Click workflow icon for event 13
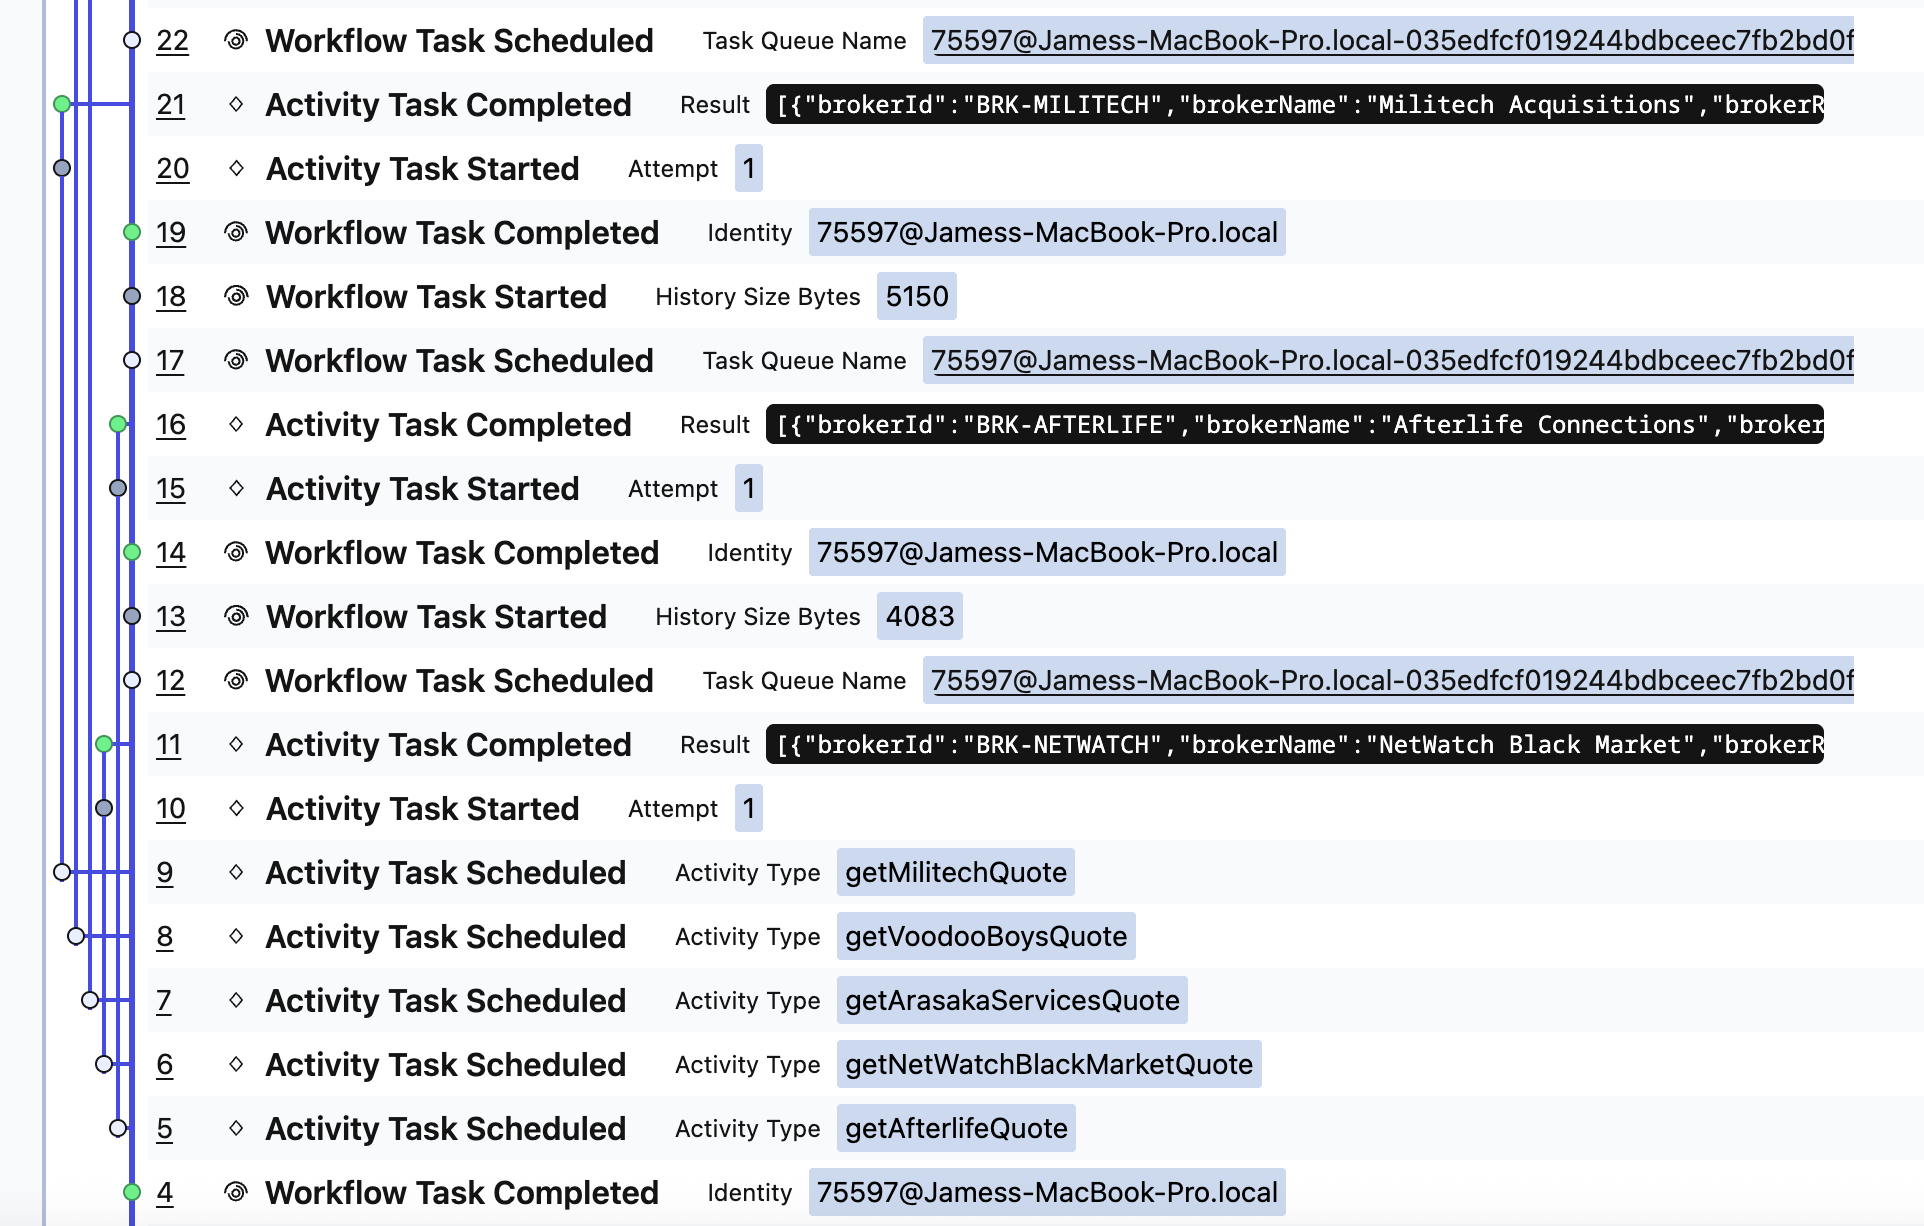 pyautogui.click(x=236, y=616)
